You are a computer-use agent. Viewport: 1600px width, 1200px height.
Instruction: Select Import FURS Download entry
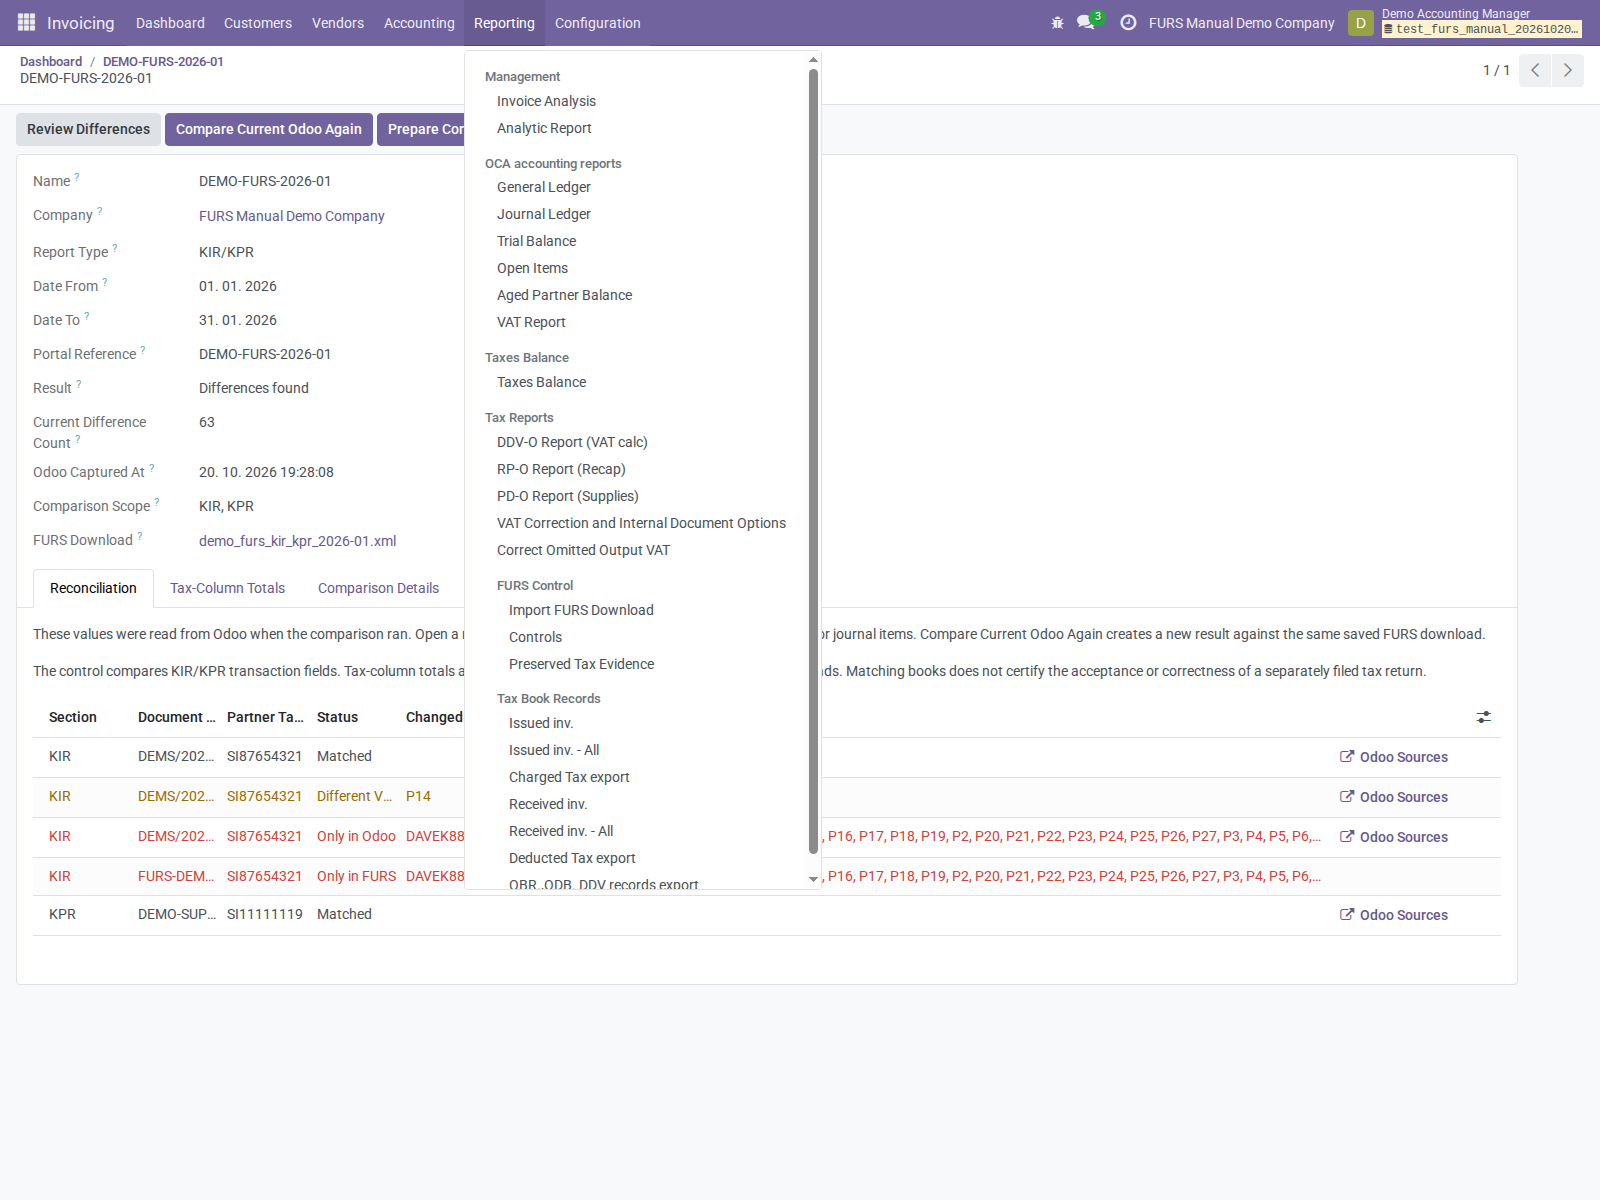[581, 610]
